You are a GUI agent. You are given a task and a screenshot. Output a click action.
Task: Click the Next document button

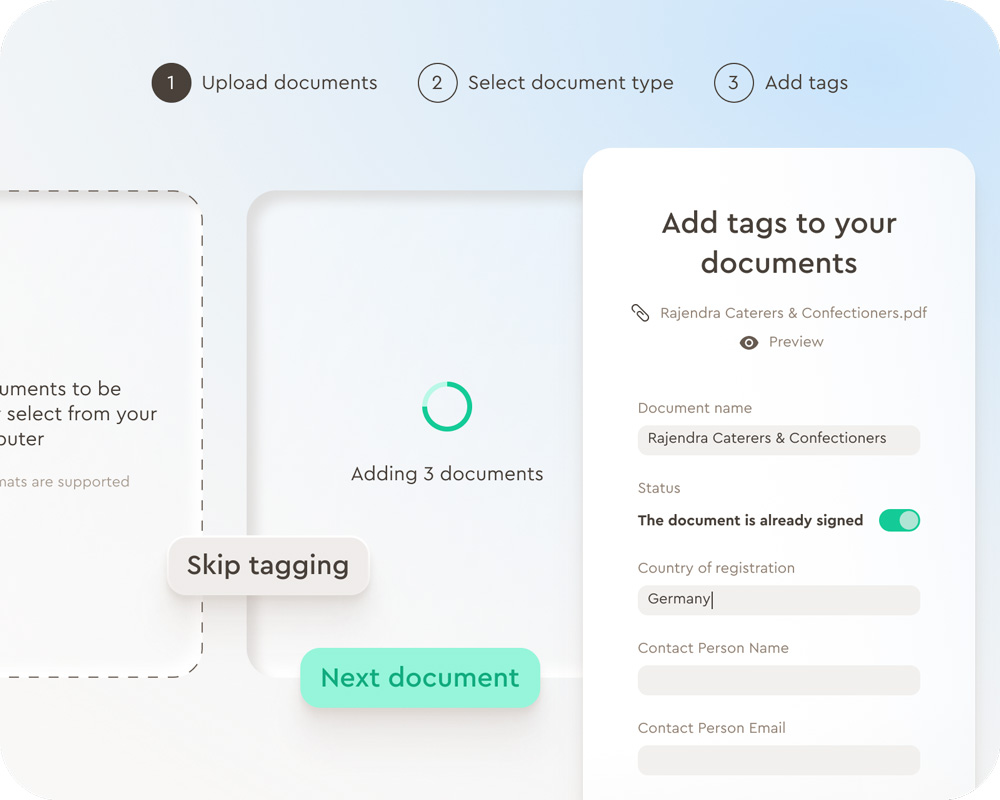420,678
